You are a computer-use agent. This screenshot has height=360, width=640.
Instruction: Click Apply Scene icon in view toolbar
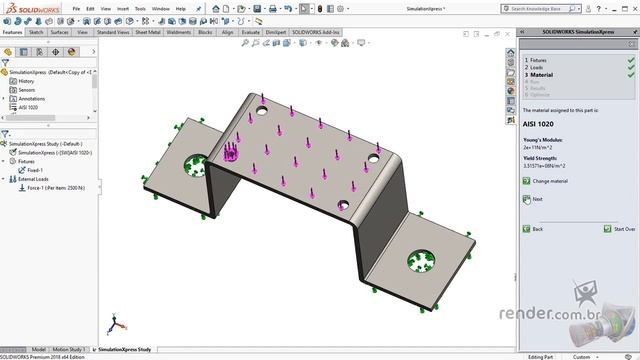click(345, 42)
